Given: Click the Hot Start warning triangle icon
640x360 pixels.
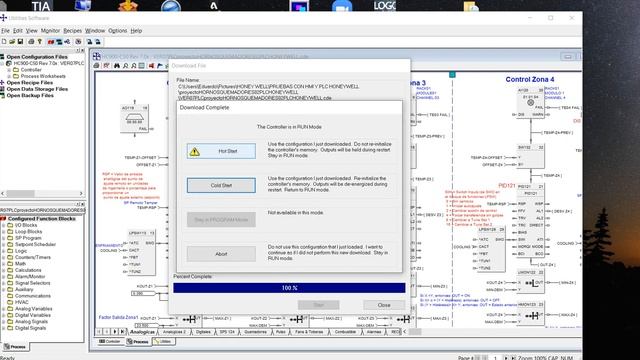Looking at the screenshot, I should [x=195, y=151].
